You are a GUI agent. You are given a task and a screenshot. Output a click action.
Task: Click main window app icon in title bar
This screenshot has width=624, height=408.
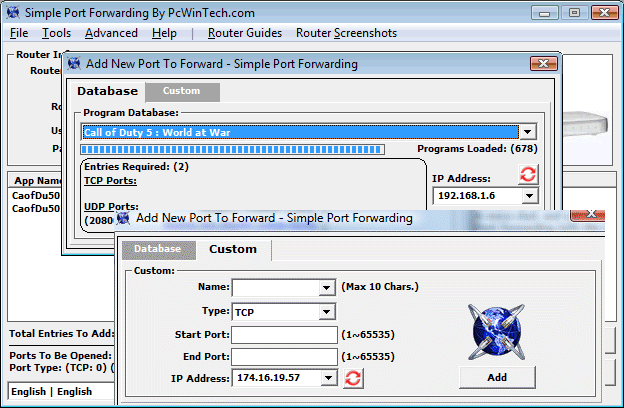point(13,12)
